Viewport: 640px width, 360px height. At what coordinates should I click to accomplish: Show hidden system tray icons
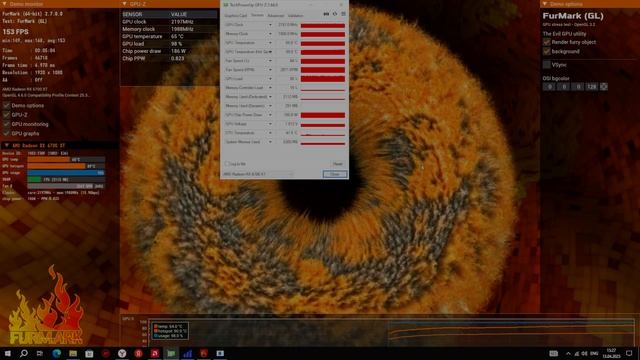(568, 353)
